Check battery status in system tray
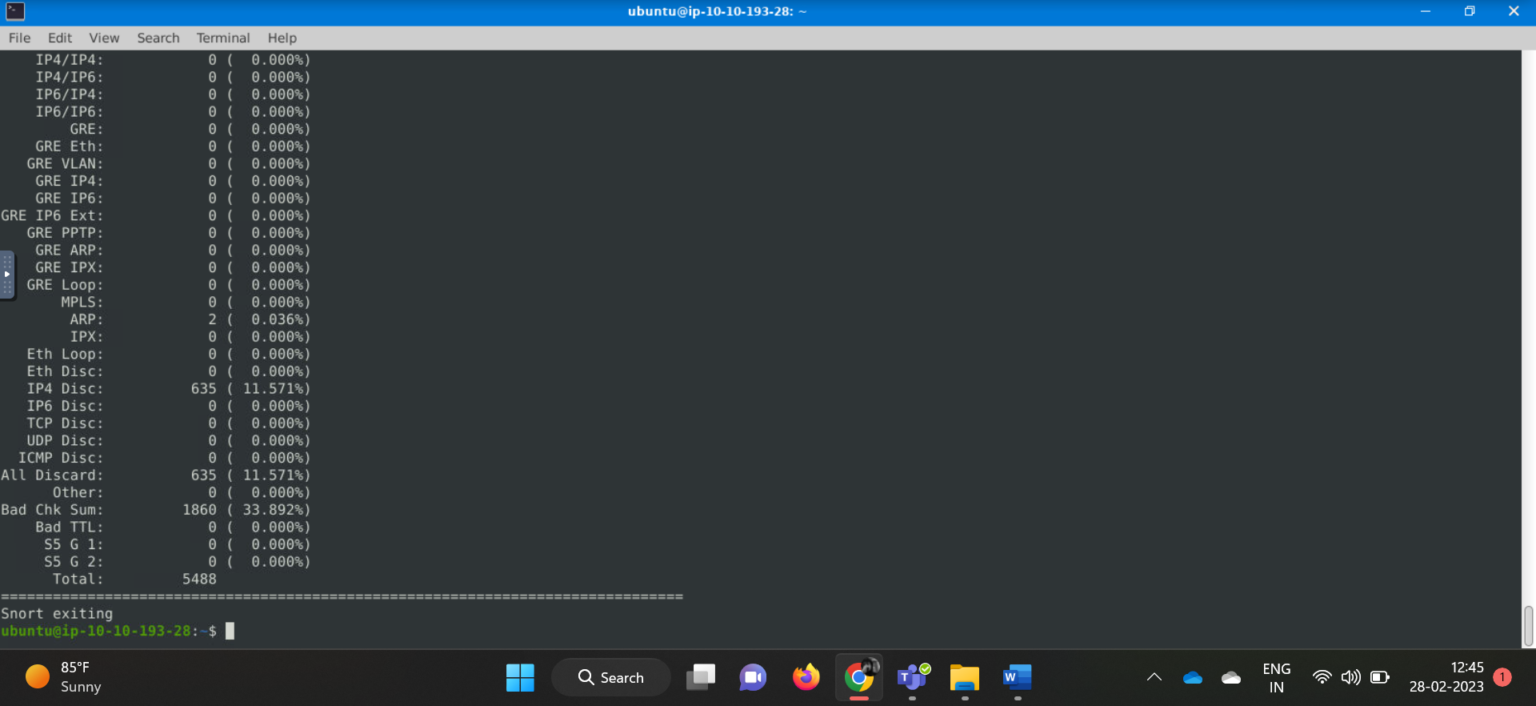Screen dimensions: 1536x706 click(x=1380, y=677)
